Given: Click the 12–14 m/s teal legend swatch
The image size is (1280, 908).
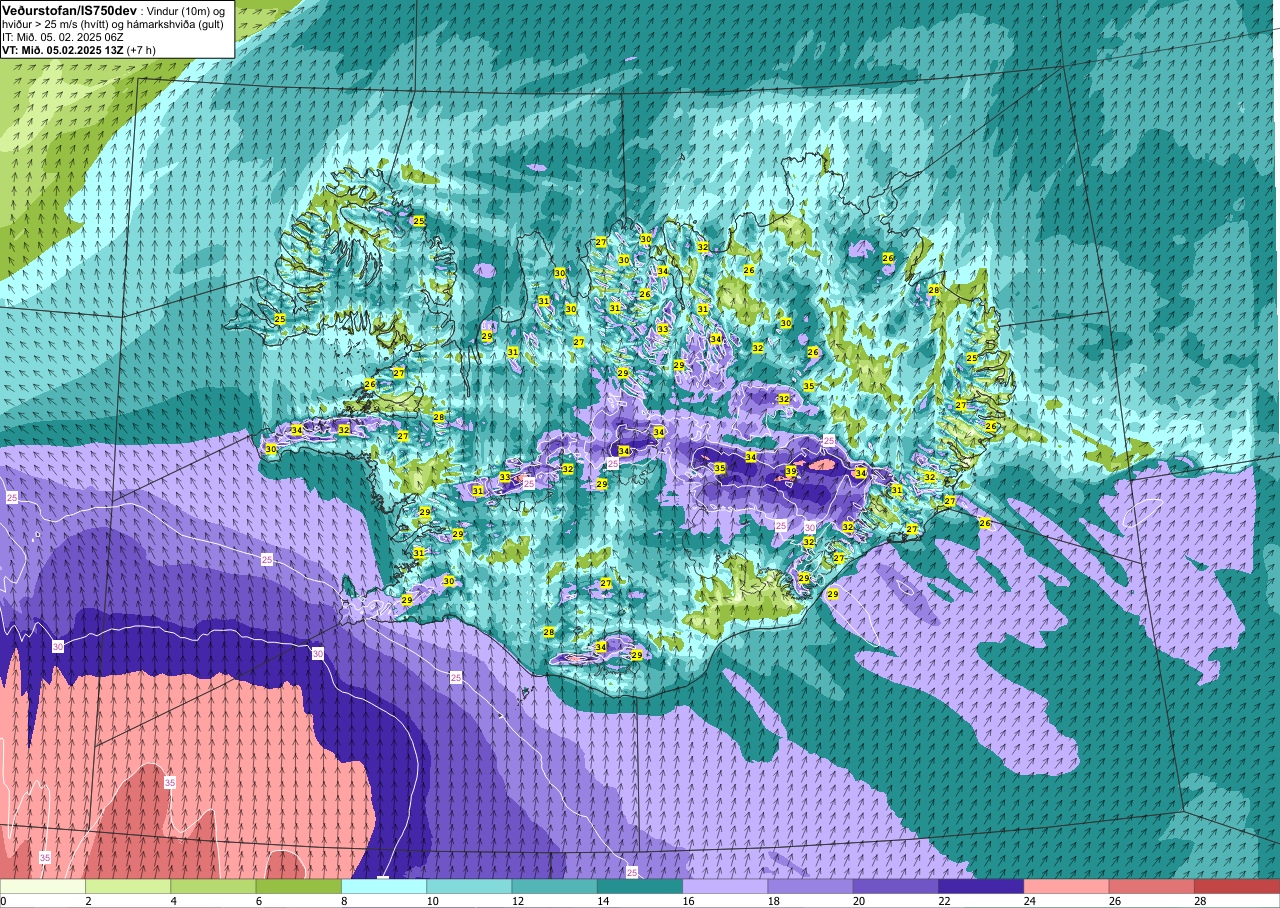Looking at the screenshot, I should (x=555, y=886).
